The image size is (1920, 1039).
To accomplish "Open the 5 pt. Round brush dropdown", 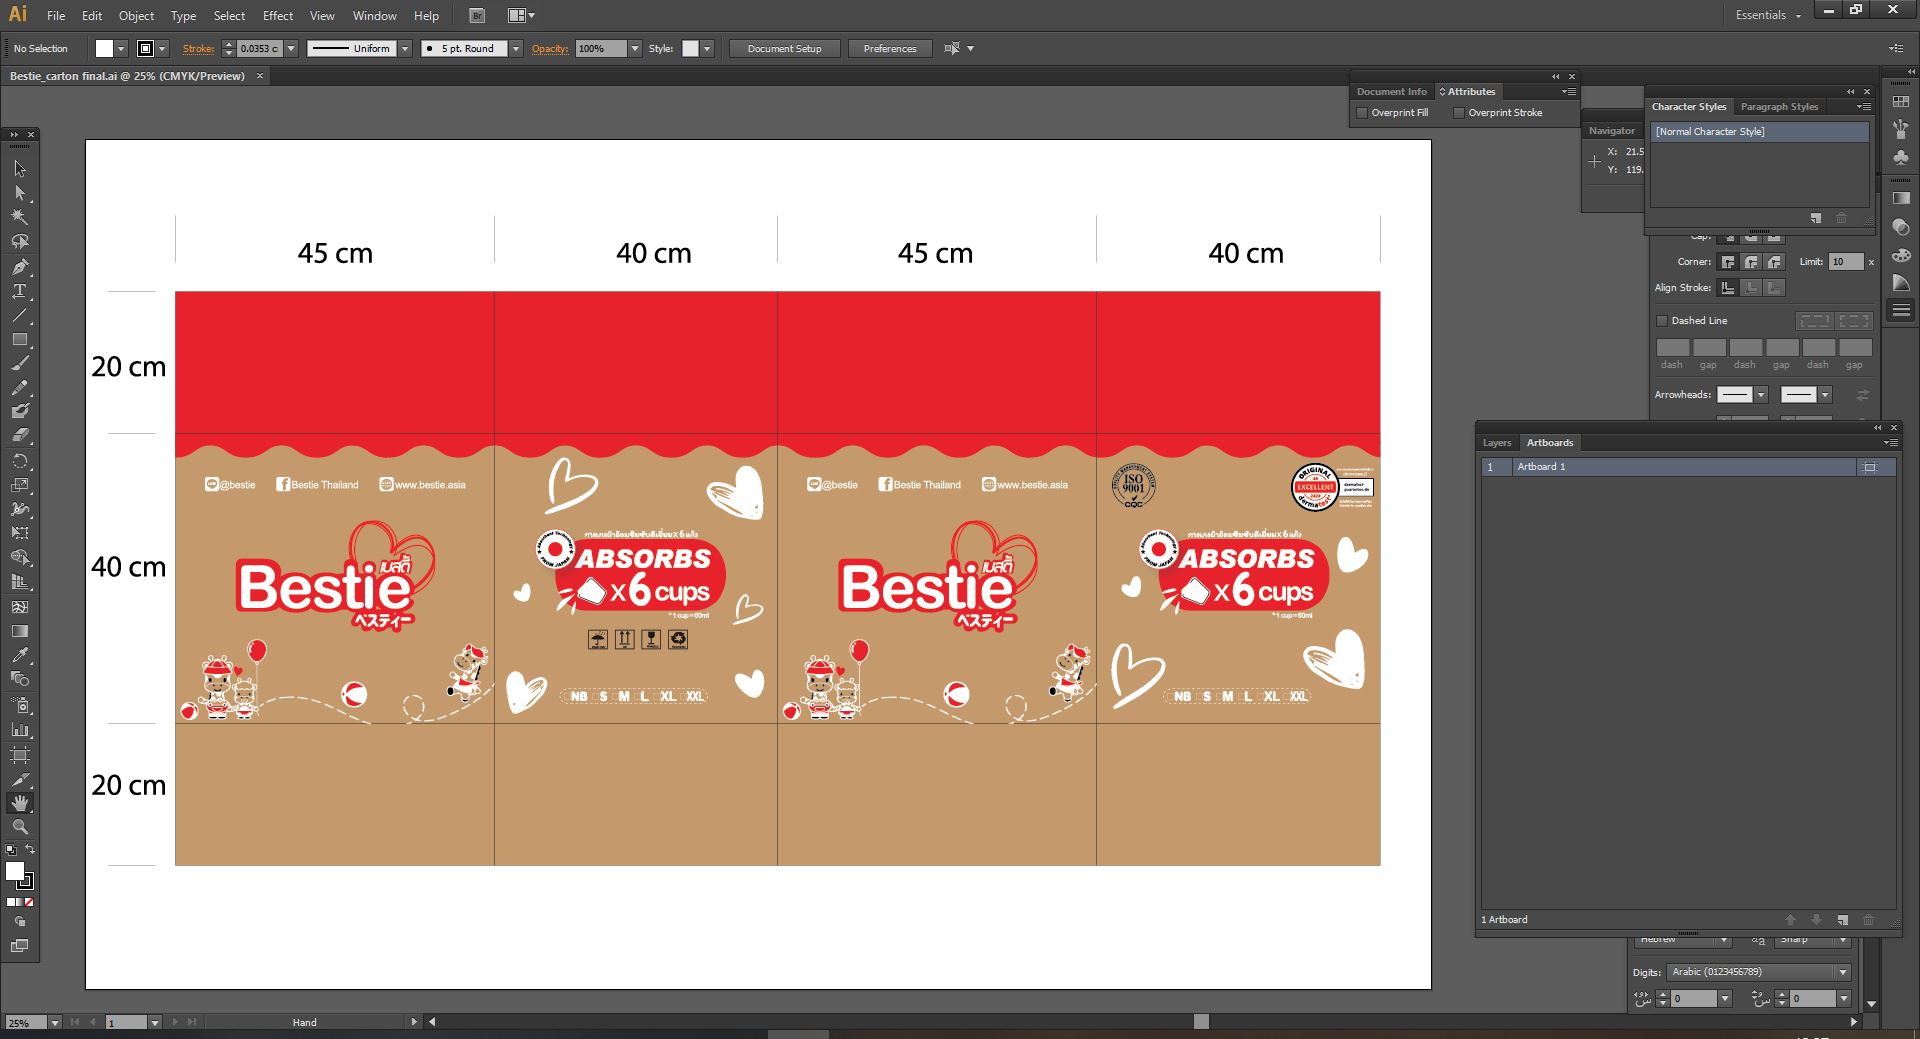I will tap(516, 49).
